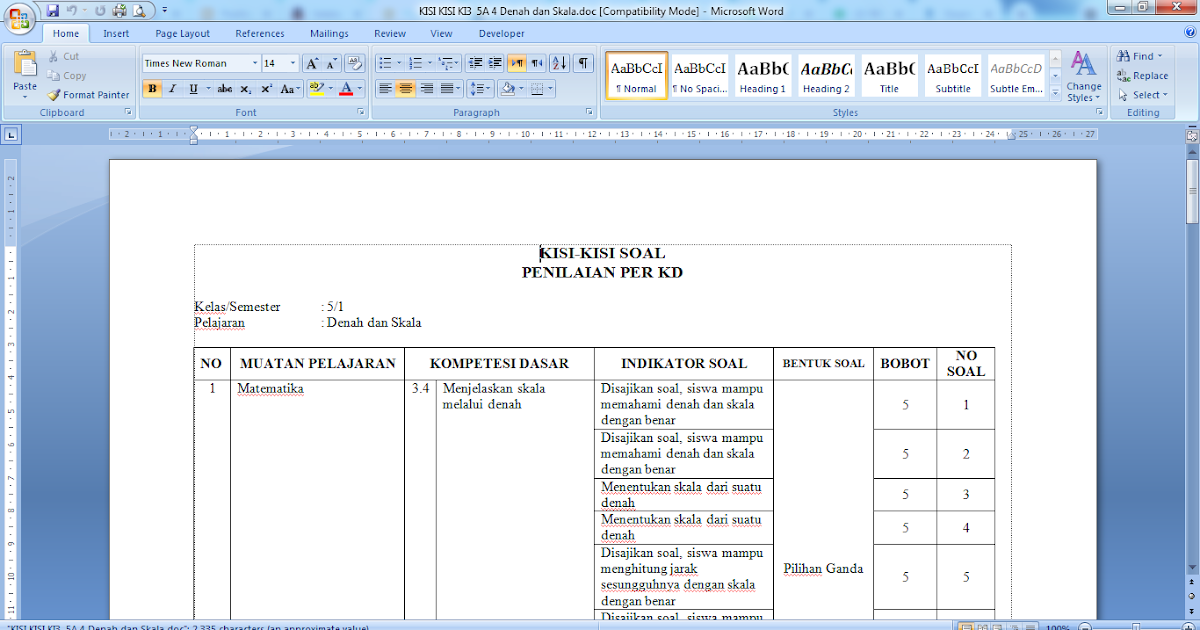The width and height of the screenshot is (1200, 630).
Task: Expand the Styles gallery More arrow
Action: point(1056,93)
